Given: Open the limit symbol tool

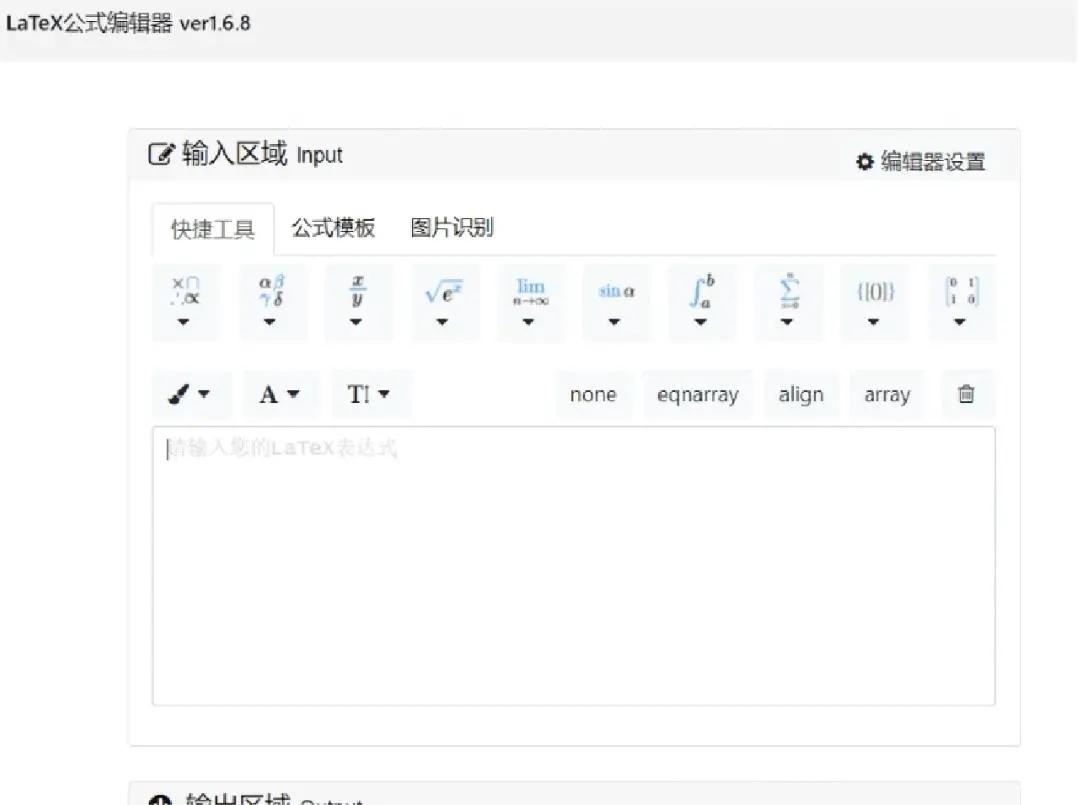Looking at the screenshot, I should (530, 290).
